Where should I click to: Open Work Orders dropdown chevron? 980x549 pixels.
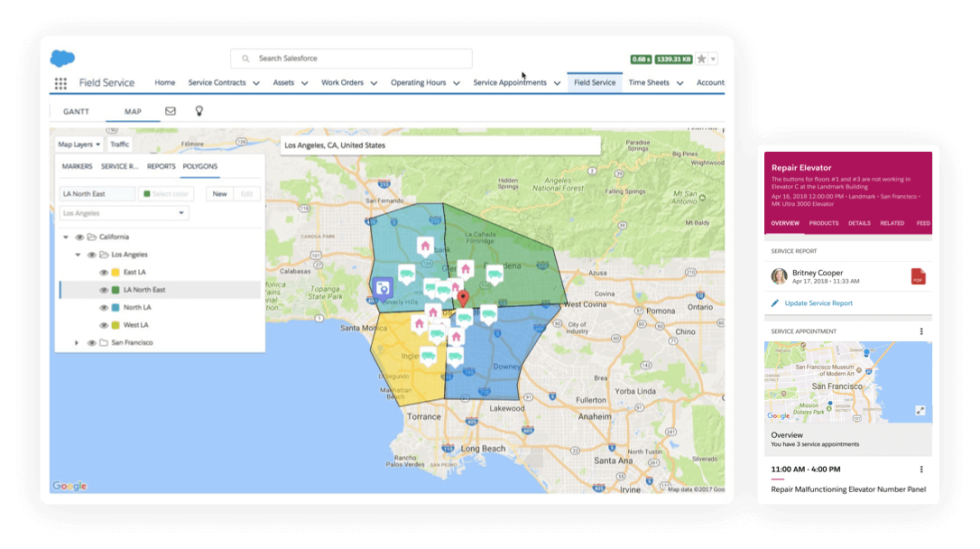[374, 83]
